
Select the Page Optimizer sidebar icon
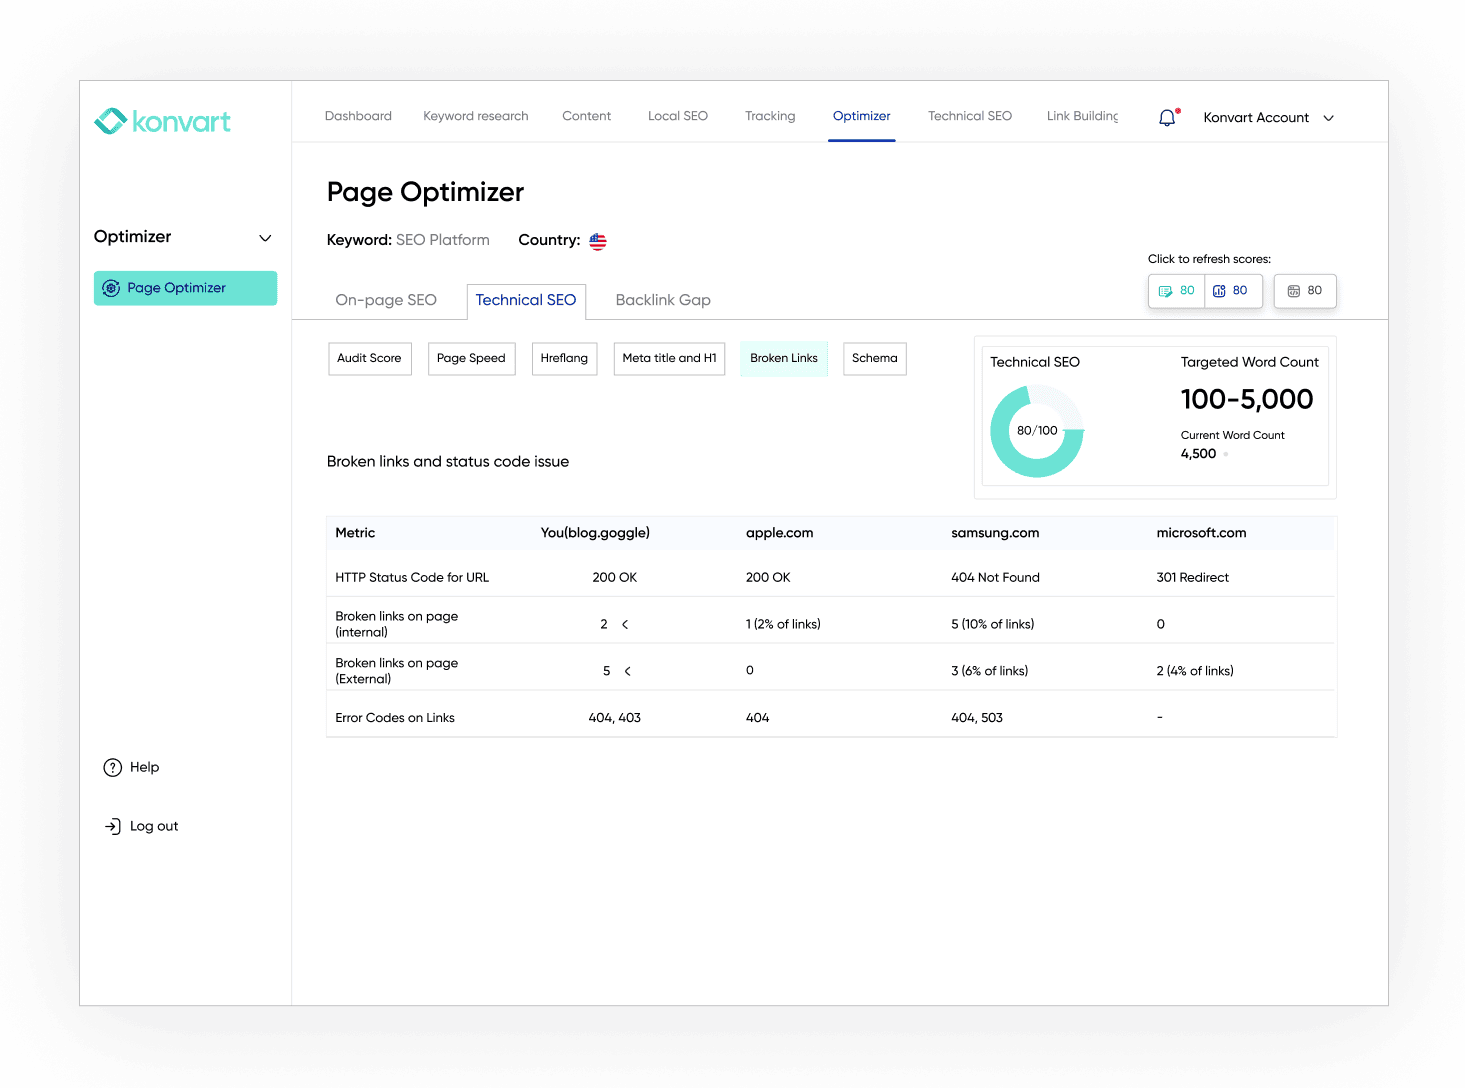pyautogui.click(x=111, y=287)
